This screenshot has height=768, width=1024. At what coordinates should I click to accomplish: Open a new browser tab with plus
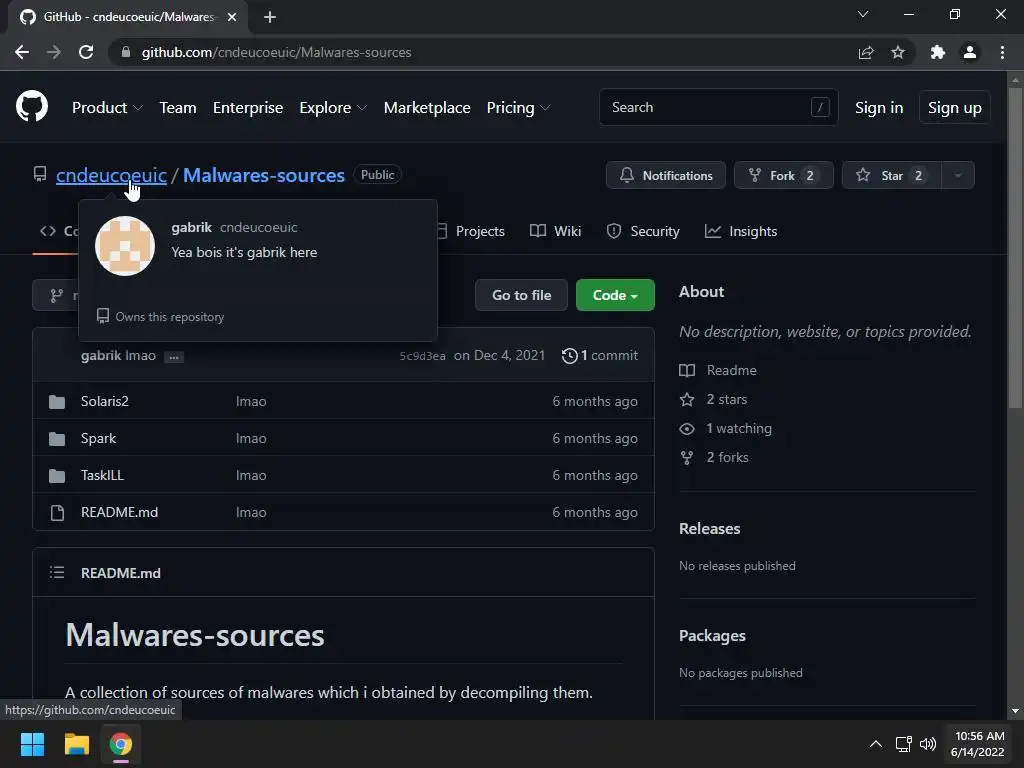pos(270,17)
